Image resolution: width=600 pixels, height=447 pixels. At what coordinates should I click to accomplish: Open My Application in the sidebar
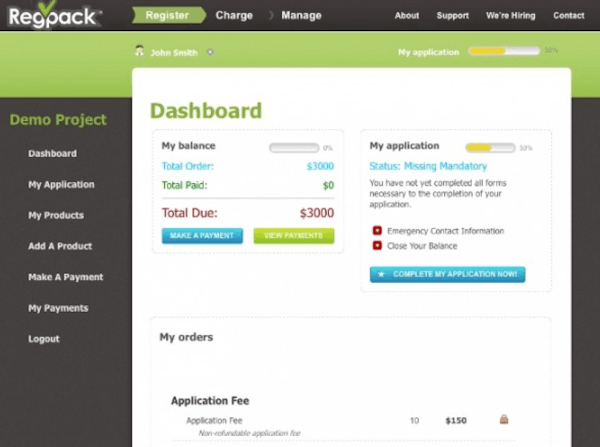click(x=61, y=184)
